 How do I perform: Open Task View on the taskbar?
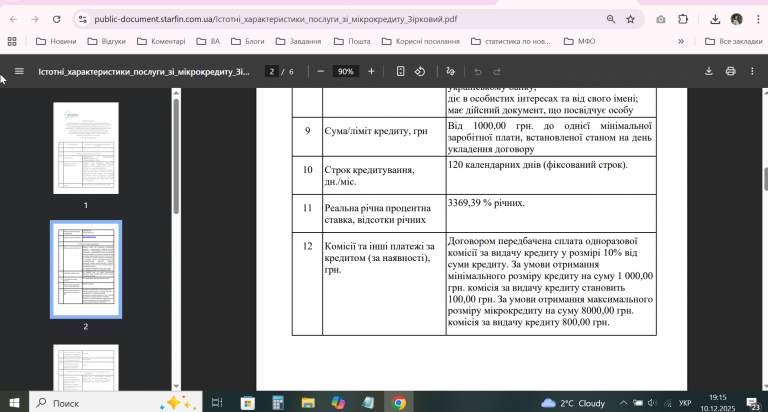(216, 403)
